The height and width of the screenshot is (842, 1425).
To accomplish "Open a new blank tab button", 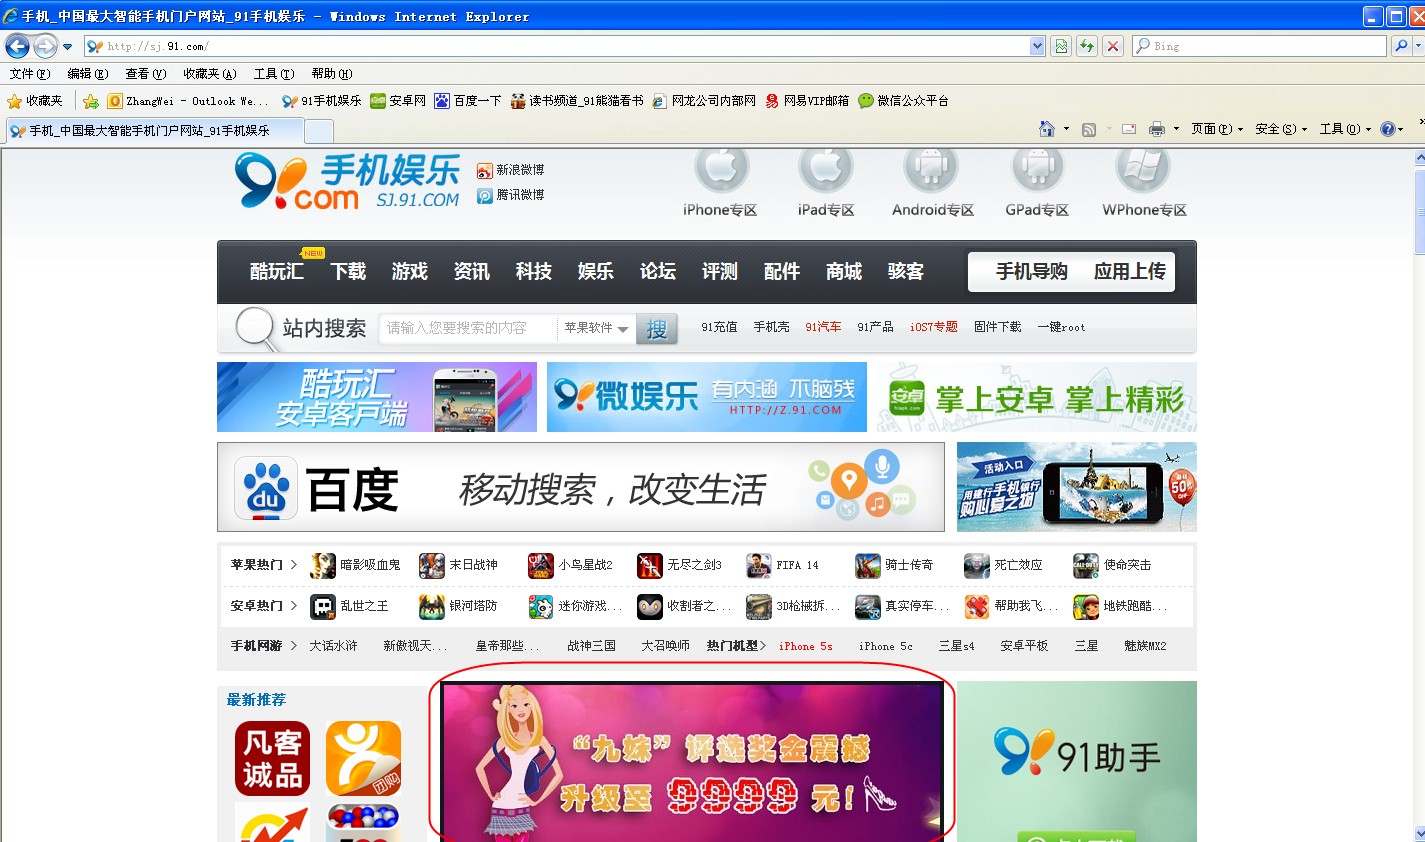I will [x=318, y=131].
